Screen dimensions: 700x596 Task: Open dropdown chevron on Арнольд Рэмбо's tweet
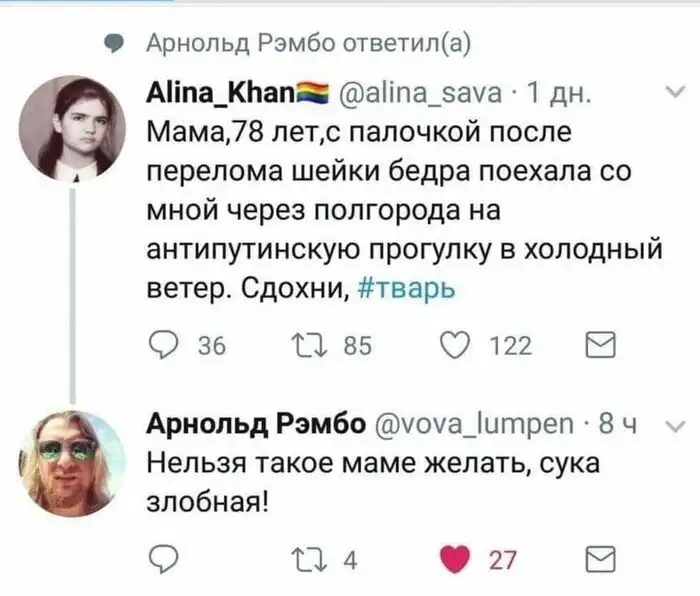click(672, 426)
